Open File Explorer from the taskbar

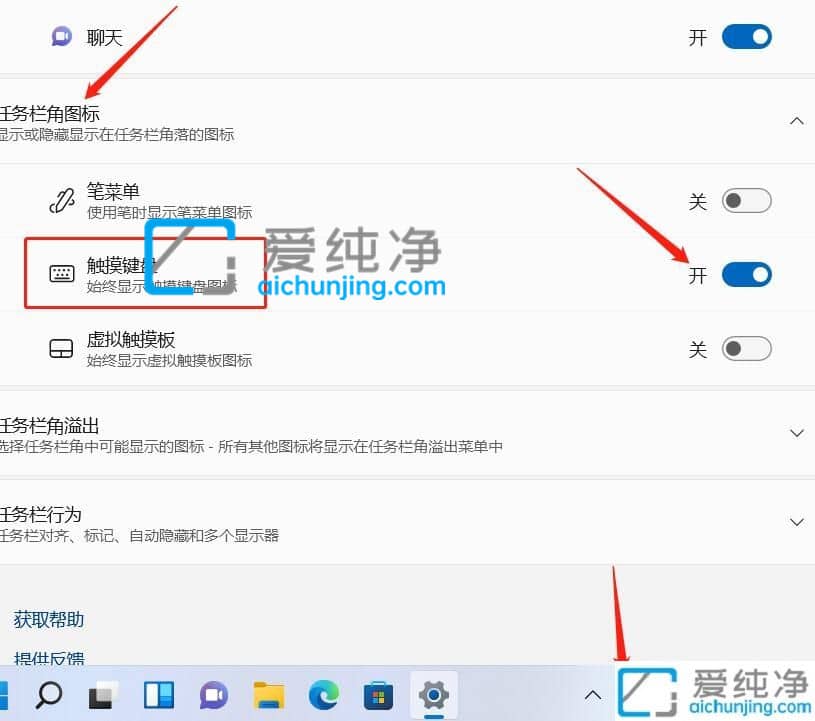click(x=269, y=694)
